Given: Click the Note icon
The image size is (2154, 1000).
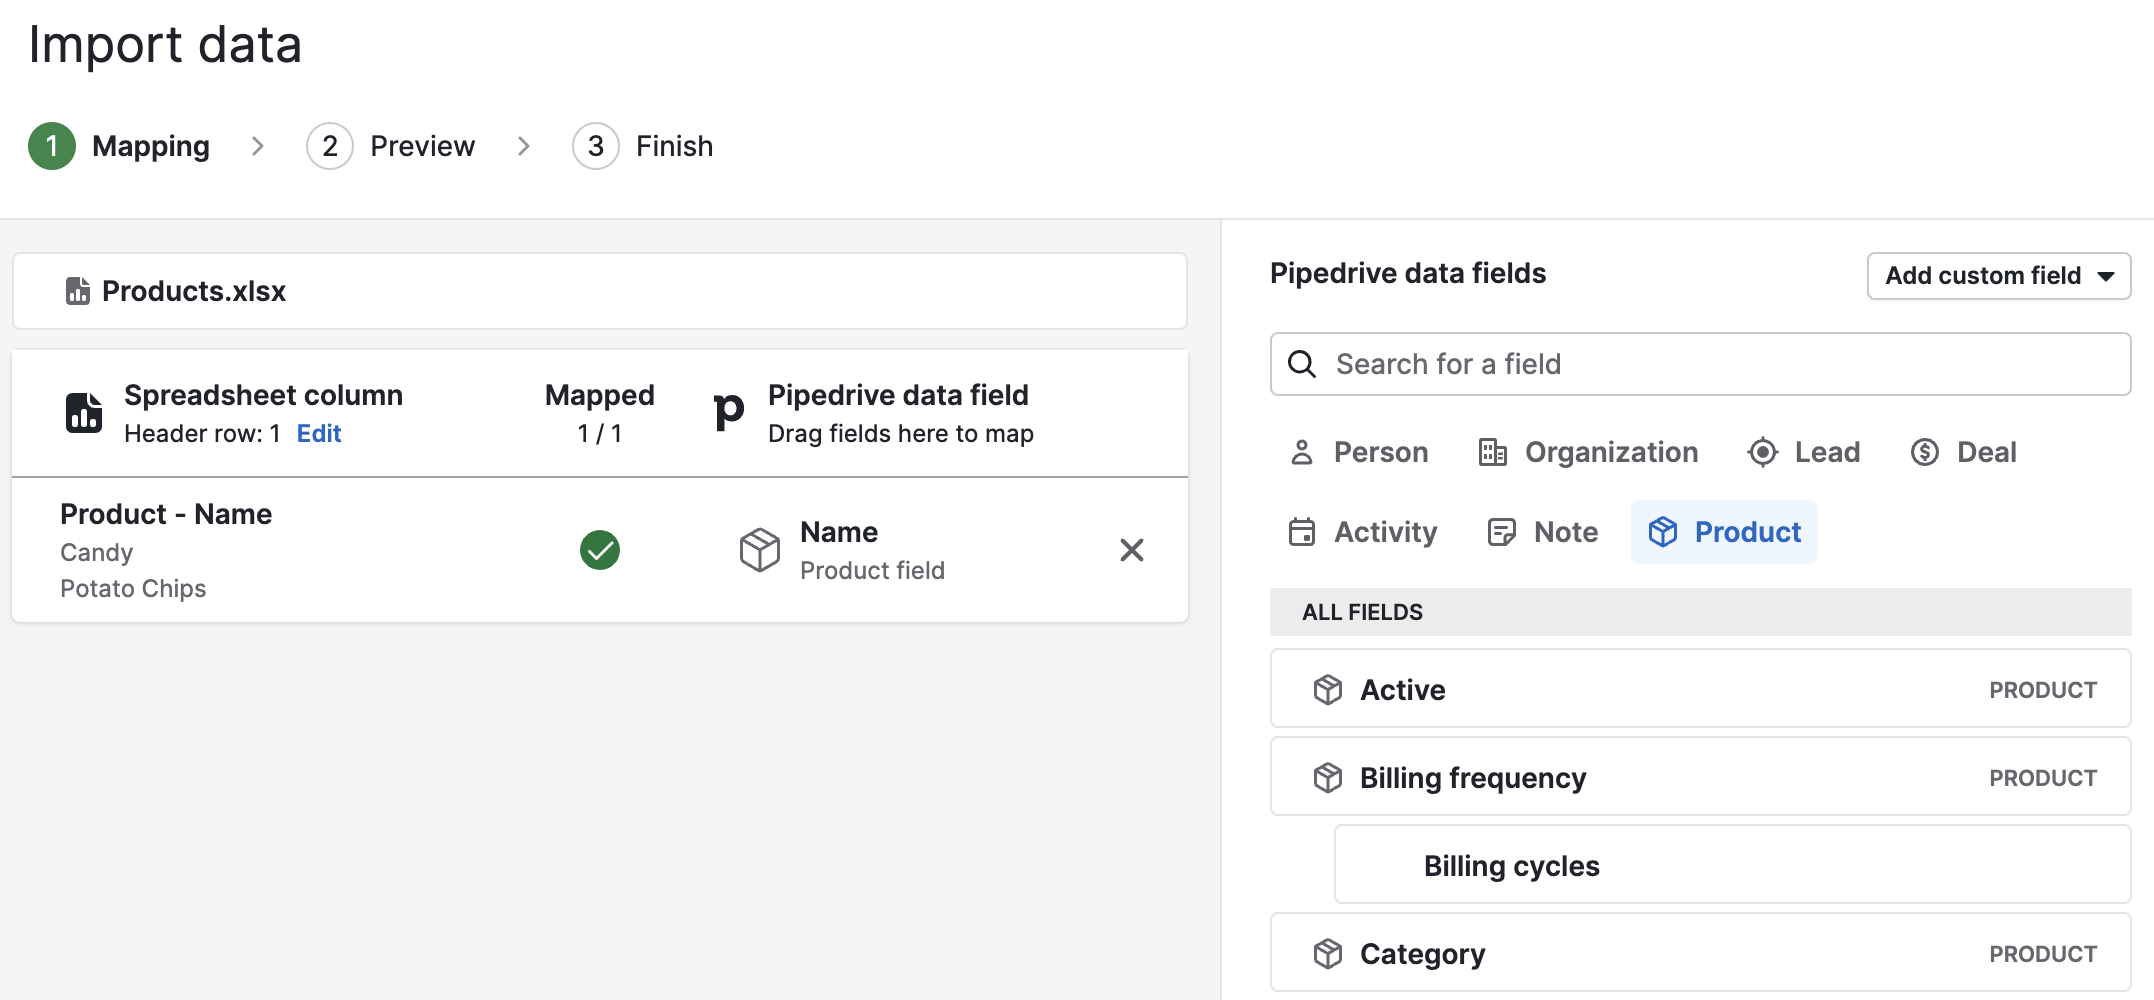Looking at the screenshot, I should (x=1502, y=532).
